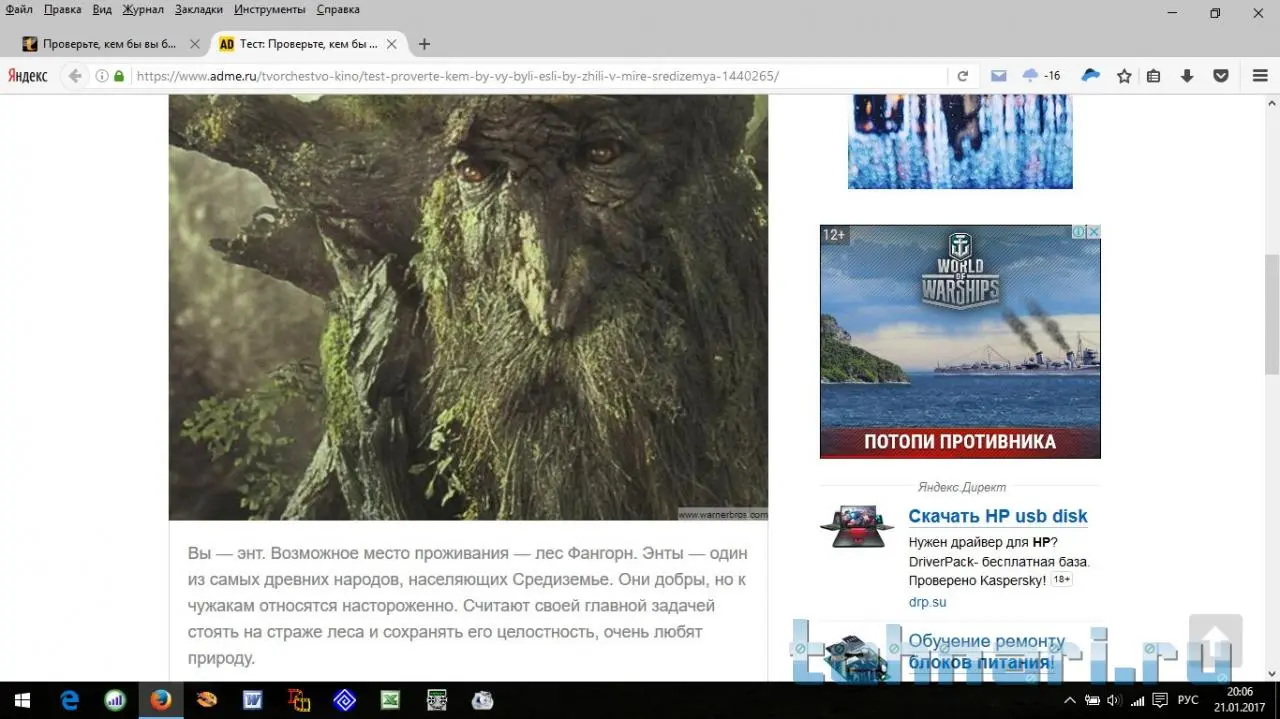The height and width of the screenshot is (719, 1280).
Task: Click the blue diamond app taskbar icon
Action: [345, 700]
